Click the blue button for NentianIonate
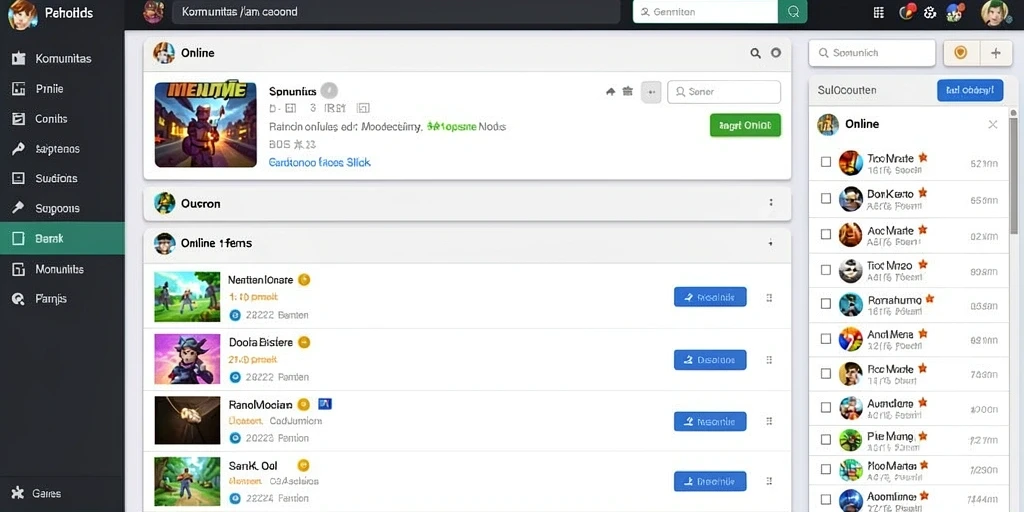The height and width of the screenshot is (512, 1024). coord(710,297)
